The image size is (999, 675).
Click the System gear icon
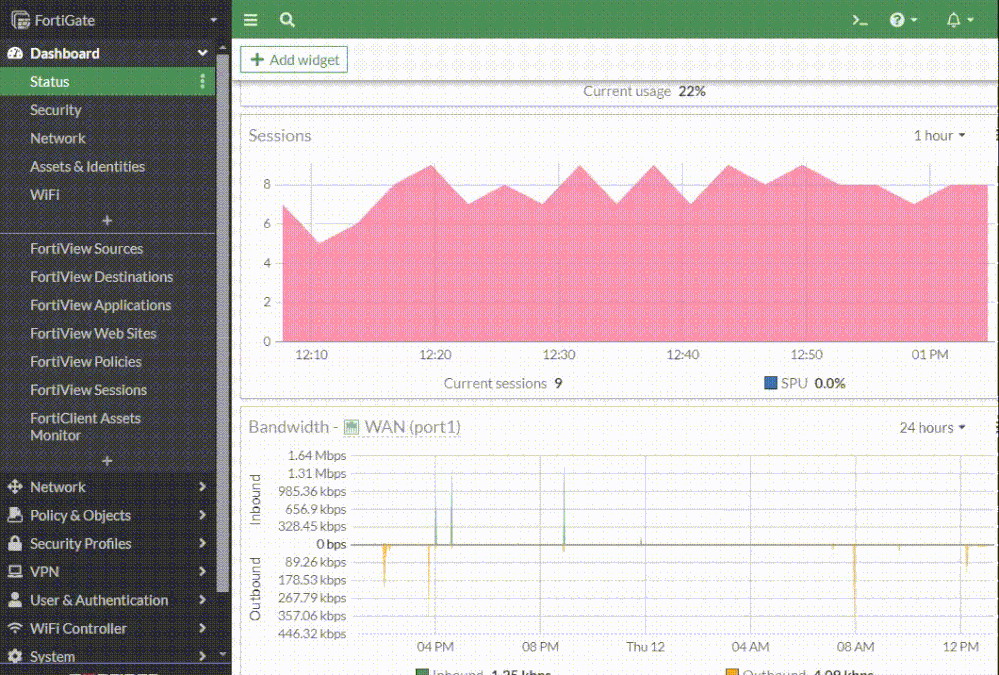(x=15, y=656)
